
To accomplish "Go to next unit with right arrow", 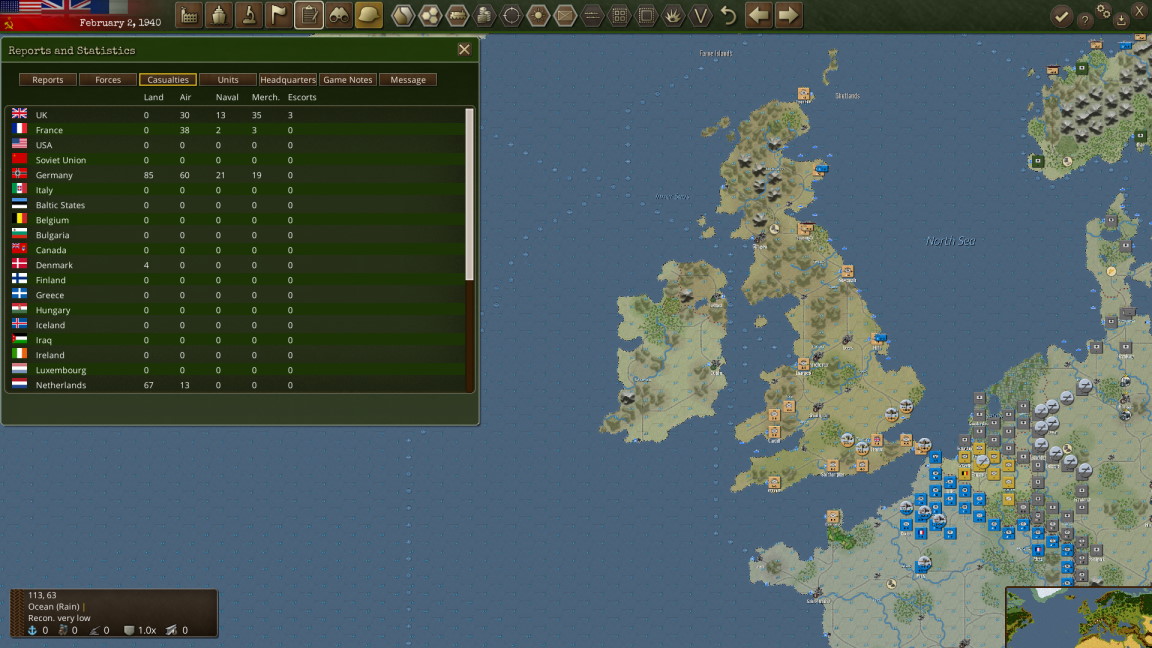I will tap(788, 15).
